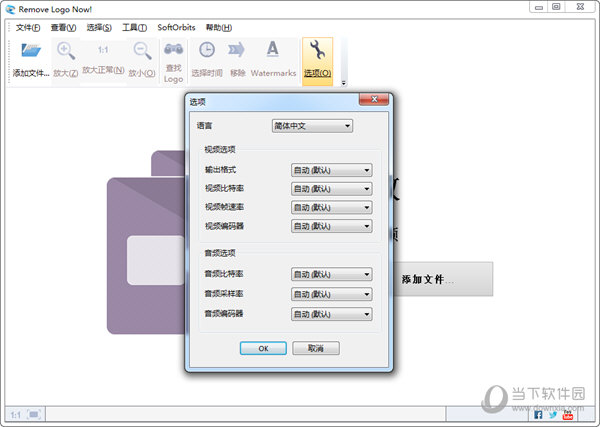600x427 pixels.
Task: Click the 语言 label in options dialog
Action: pos(204,126)
